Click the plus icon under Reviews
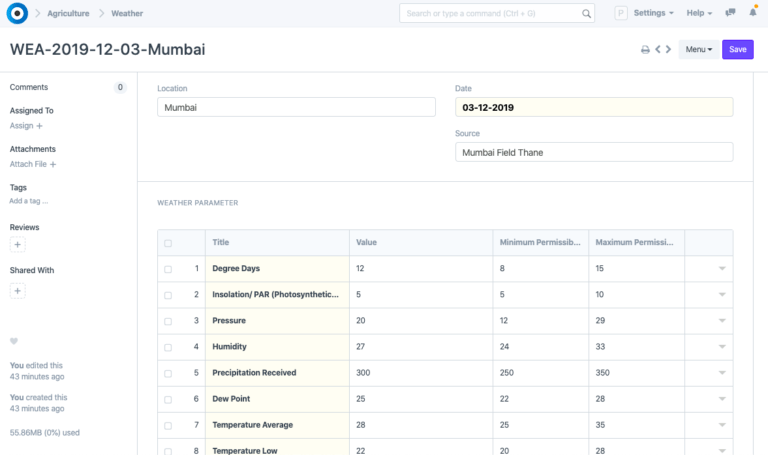 [18, 245]
